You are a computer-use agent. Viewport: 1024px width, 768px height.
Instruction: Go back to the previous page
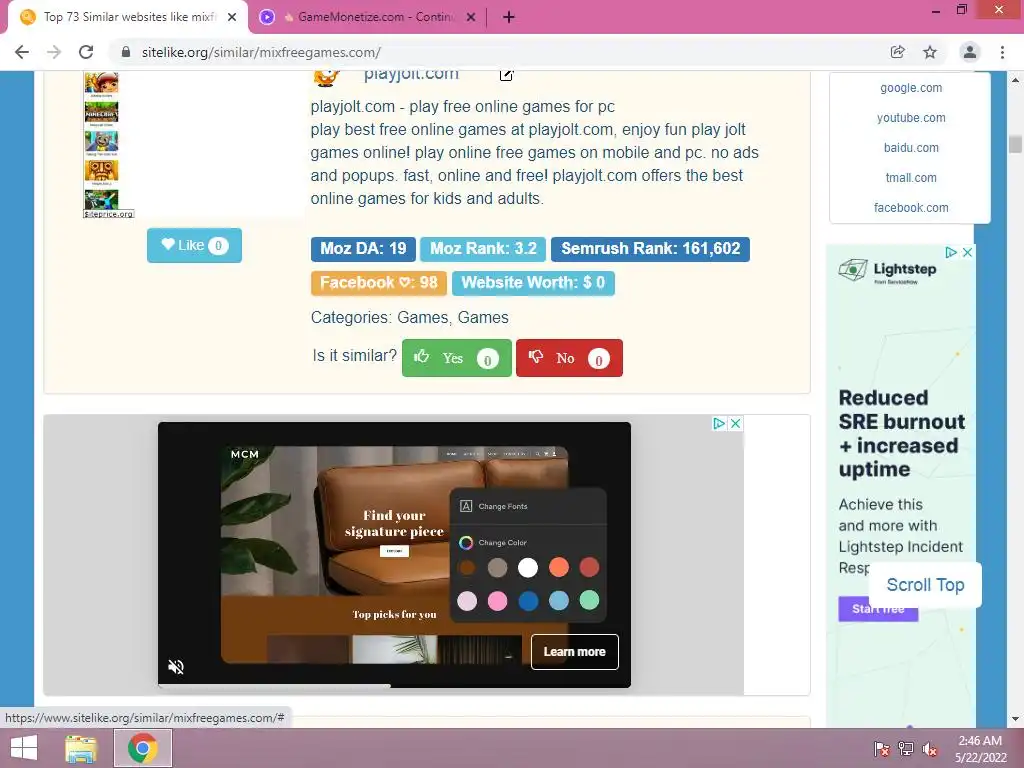pos(22,52)
